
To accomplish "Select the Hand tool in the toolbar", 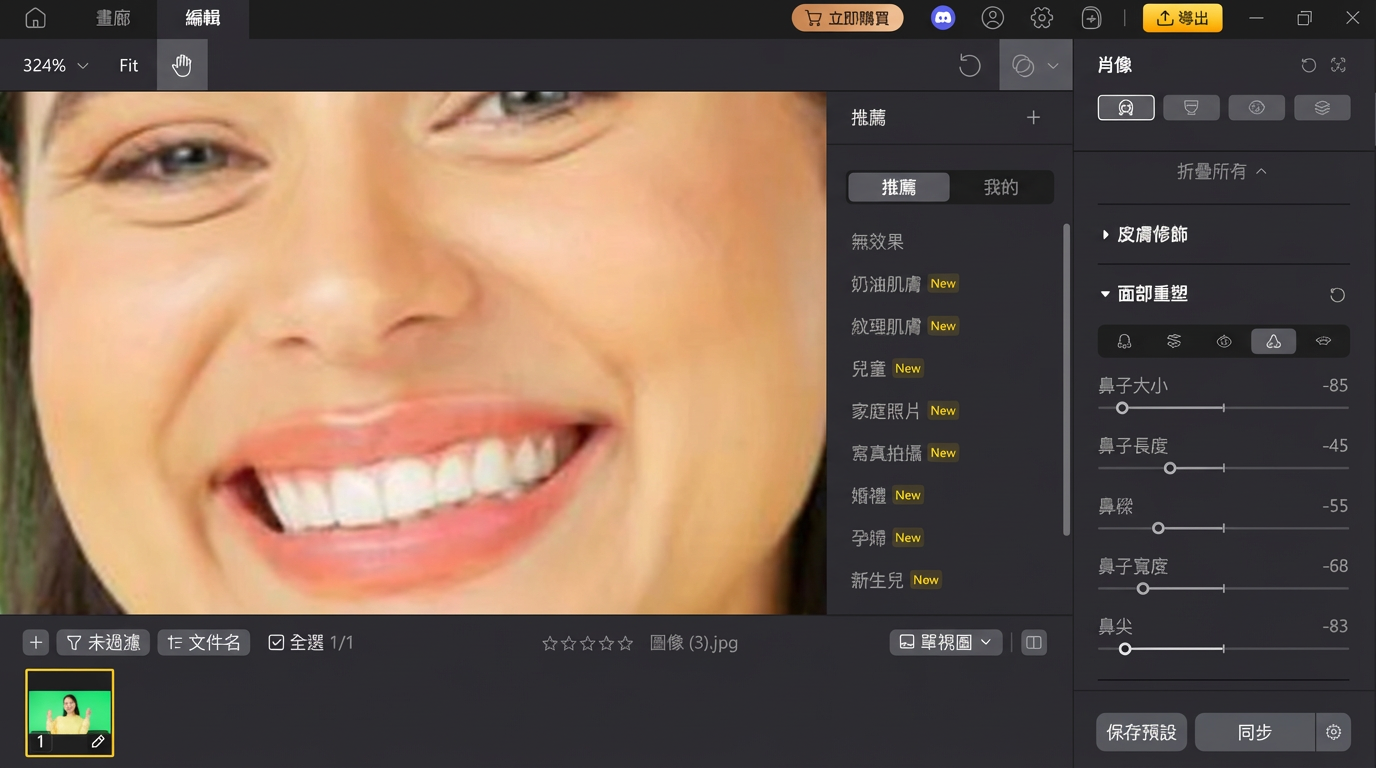I will click(x=182, y=64).
